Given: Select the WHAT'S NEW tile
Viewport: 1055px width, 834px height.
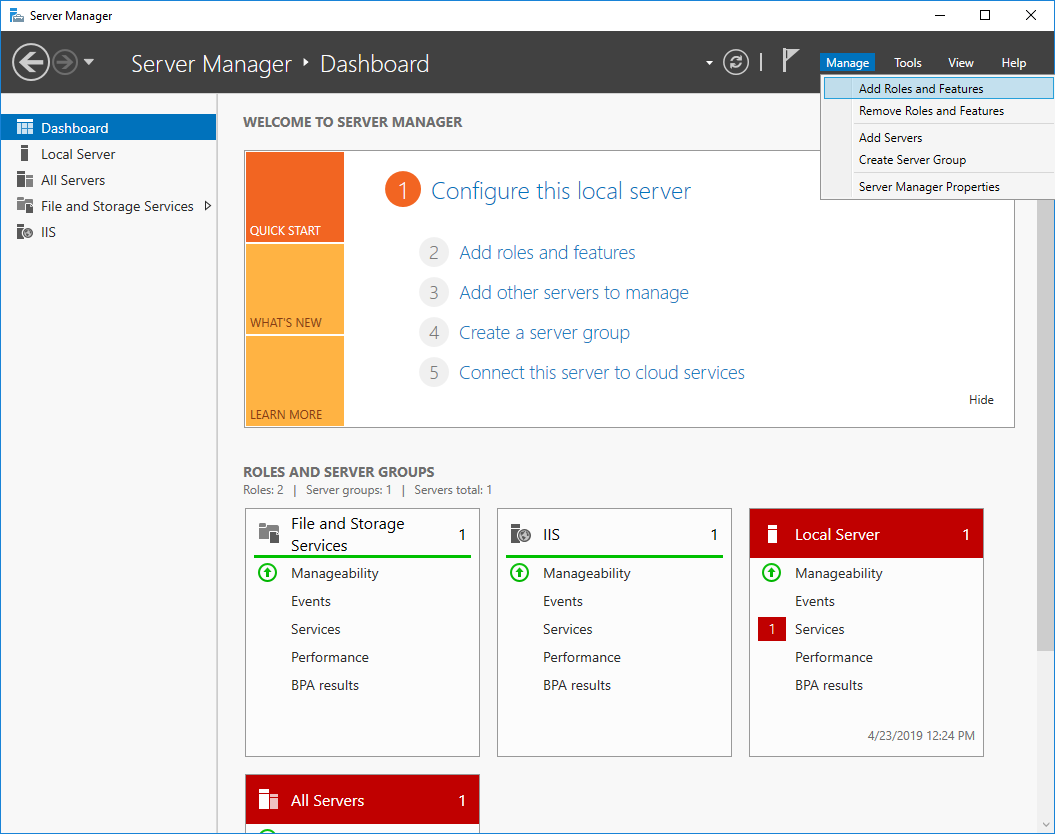Looking at the screenshot, I should coord(295,289).
